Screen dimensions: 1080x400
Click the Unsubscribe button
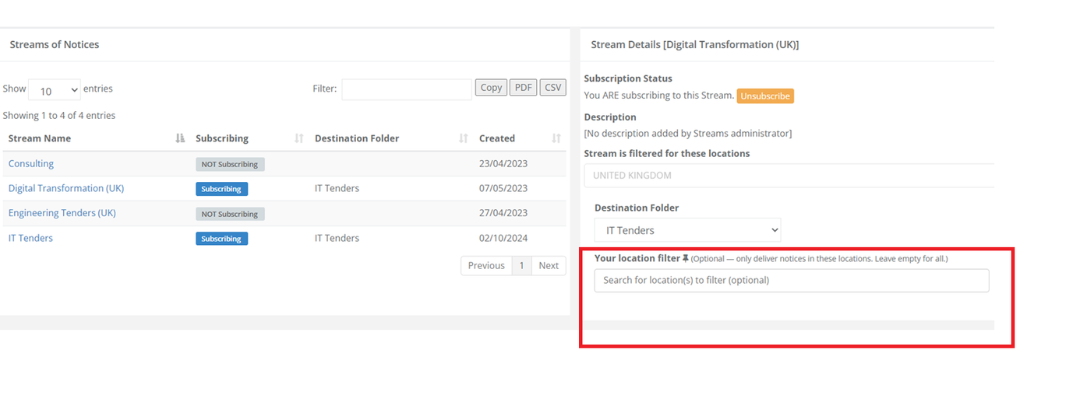[765, 96]
